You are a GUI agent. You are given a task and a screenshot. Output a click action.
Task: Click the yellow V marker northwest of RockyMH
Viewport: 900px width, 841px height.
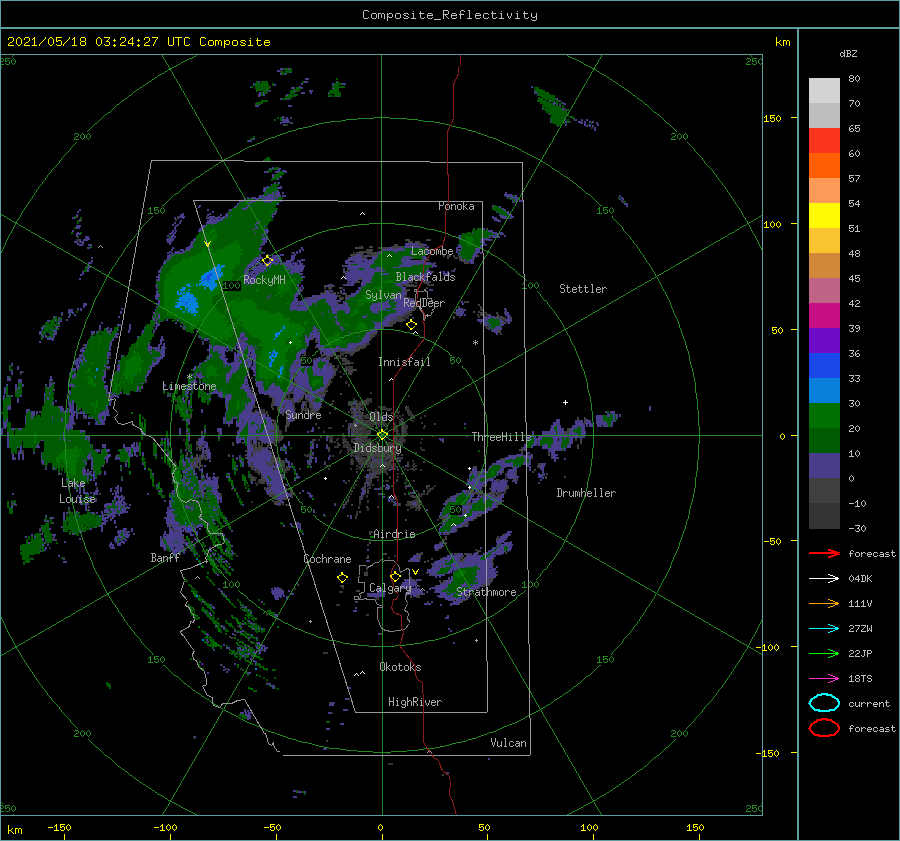pyautogui.click(x=208, y=245)
